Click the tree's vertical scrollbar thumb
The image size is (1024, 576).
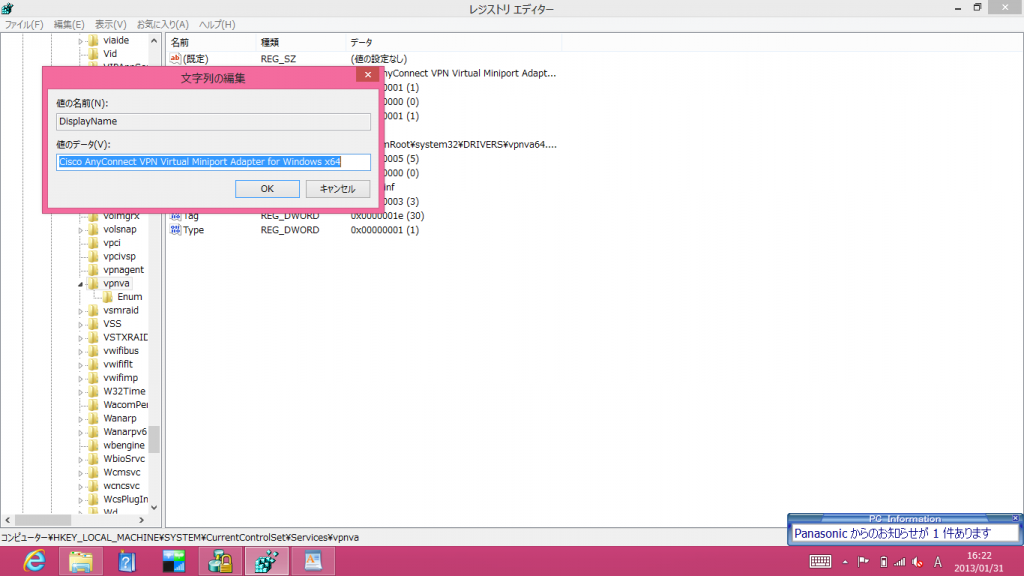[x=154, y=440]
